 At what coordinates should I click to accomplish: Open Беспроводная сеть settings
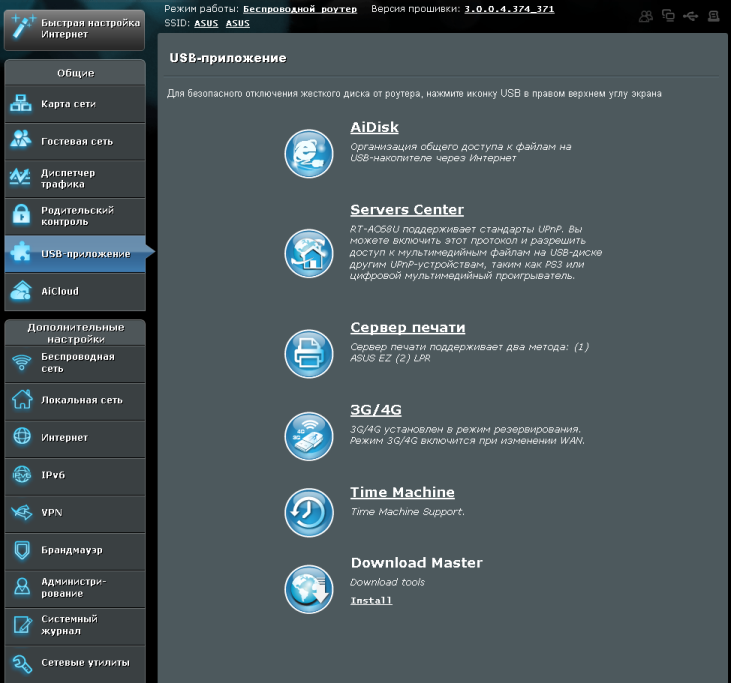tap(75, 363)
